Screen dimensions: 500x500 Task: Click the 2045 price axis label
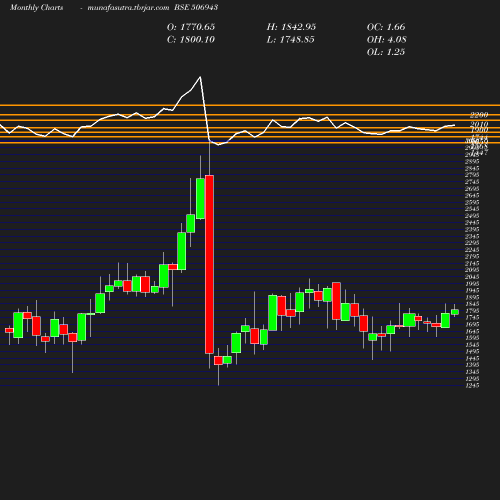[x=472, y=277]
